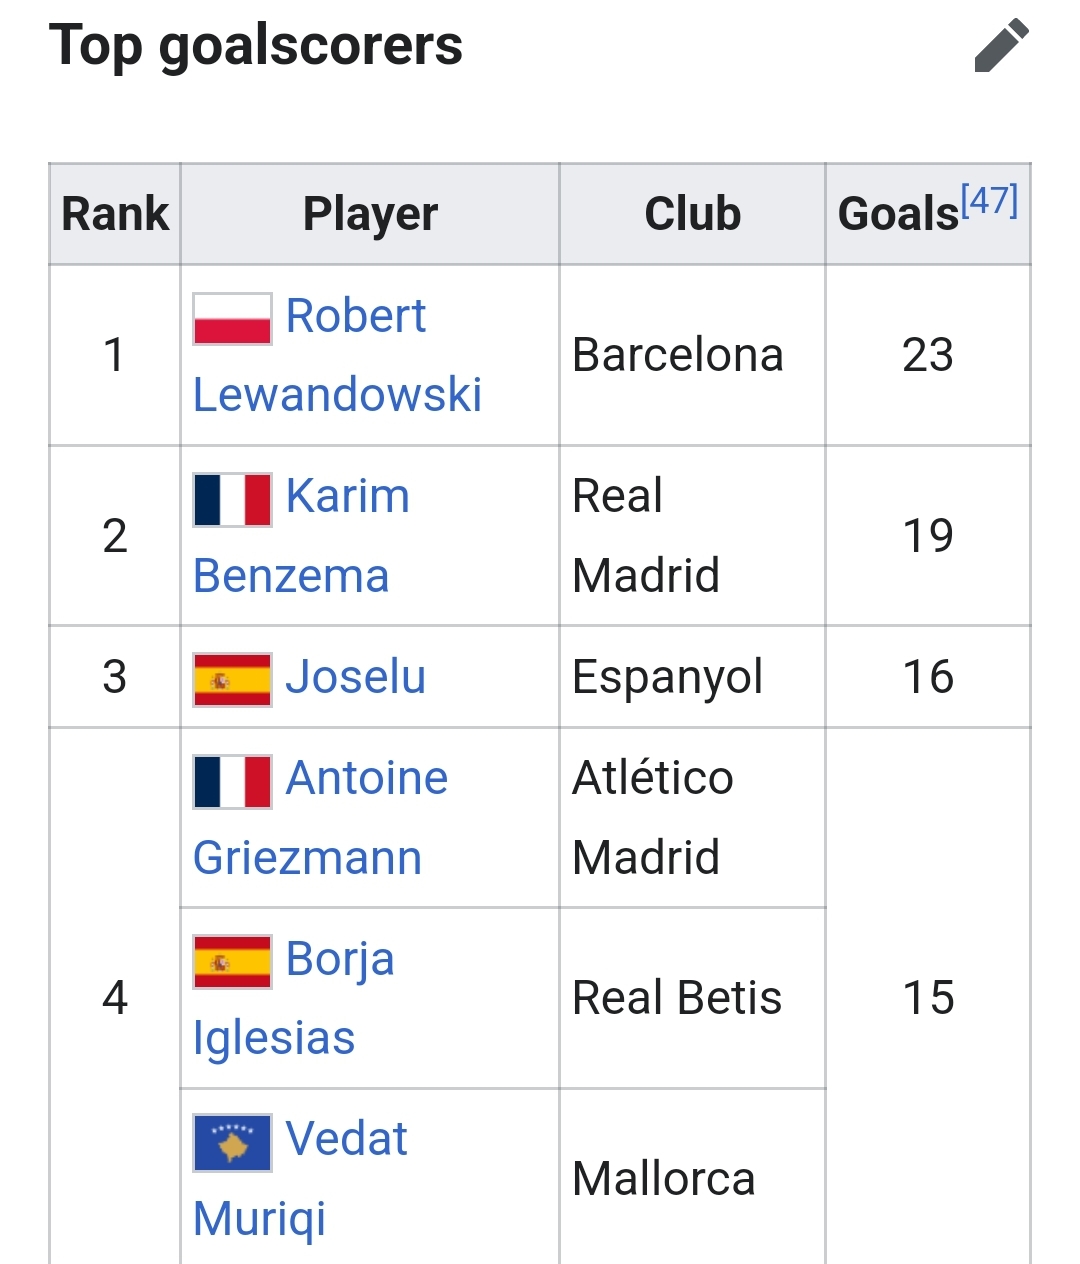
Task: Tap France flag beside Karim Benzema
Action: (232, 500)
